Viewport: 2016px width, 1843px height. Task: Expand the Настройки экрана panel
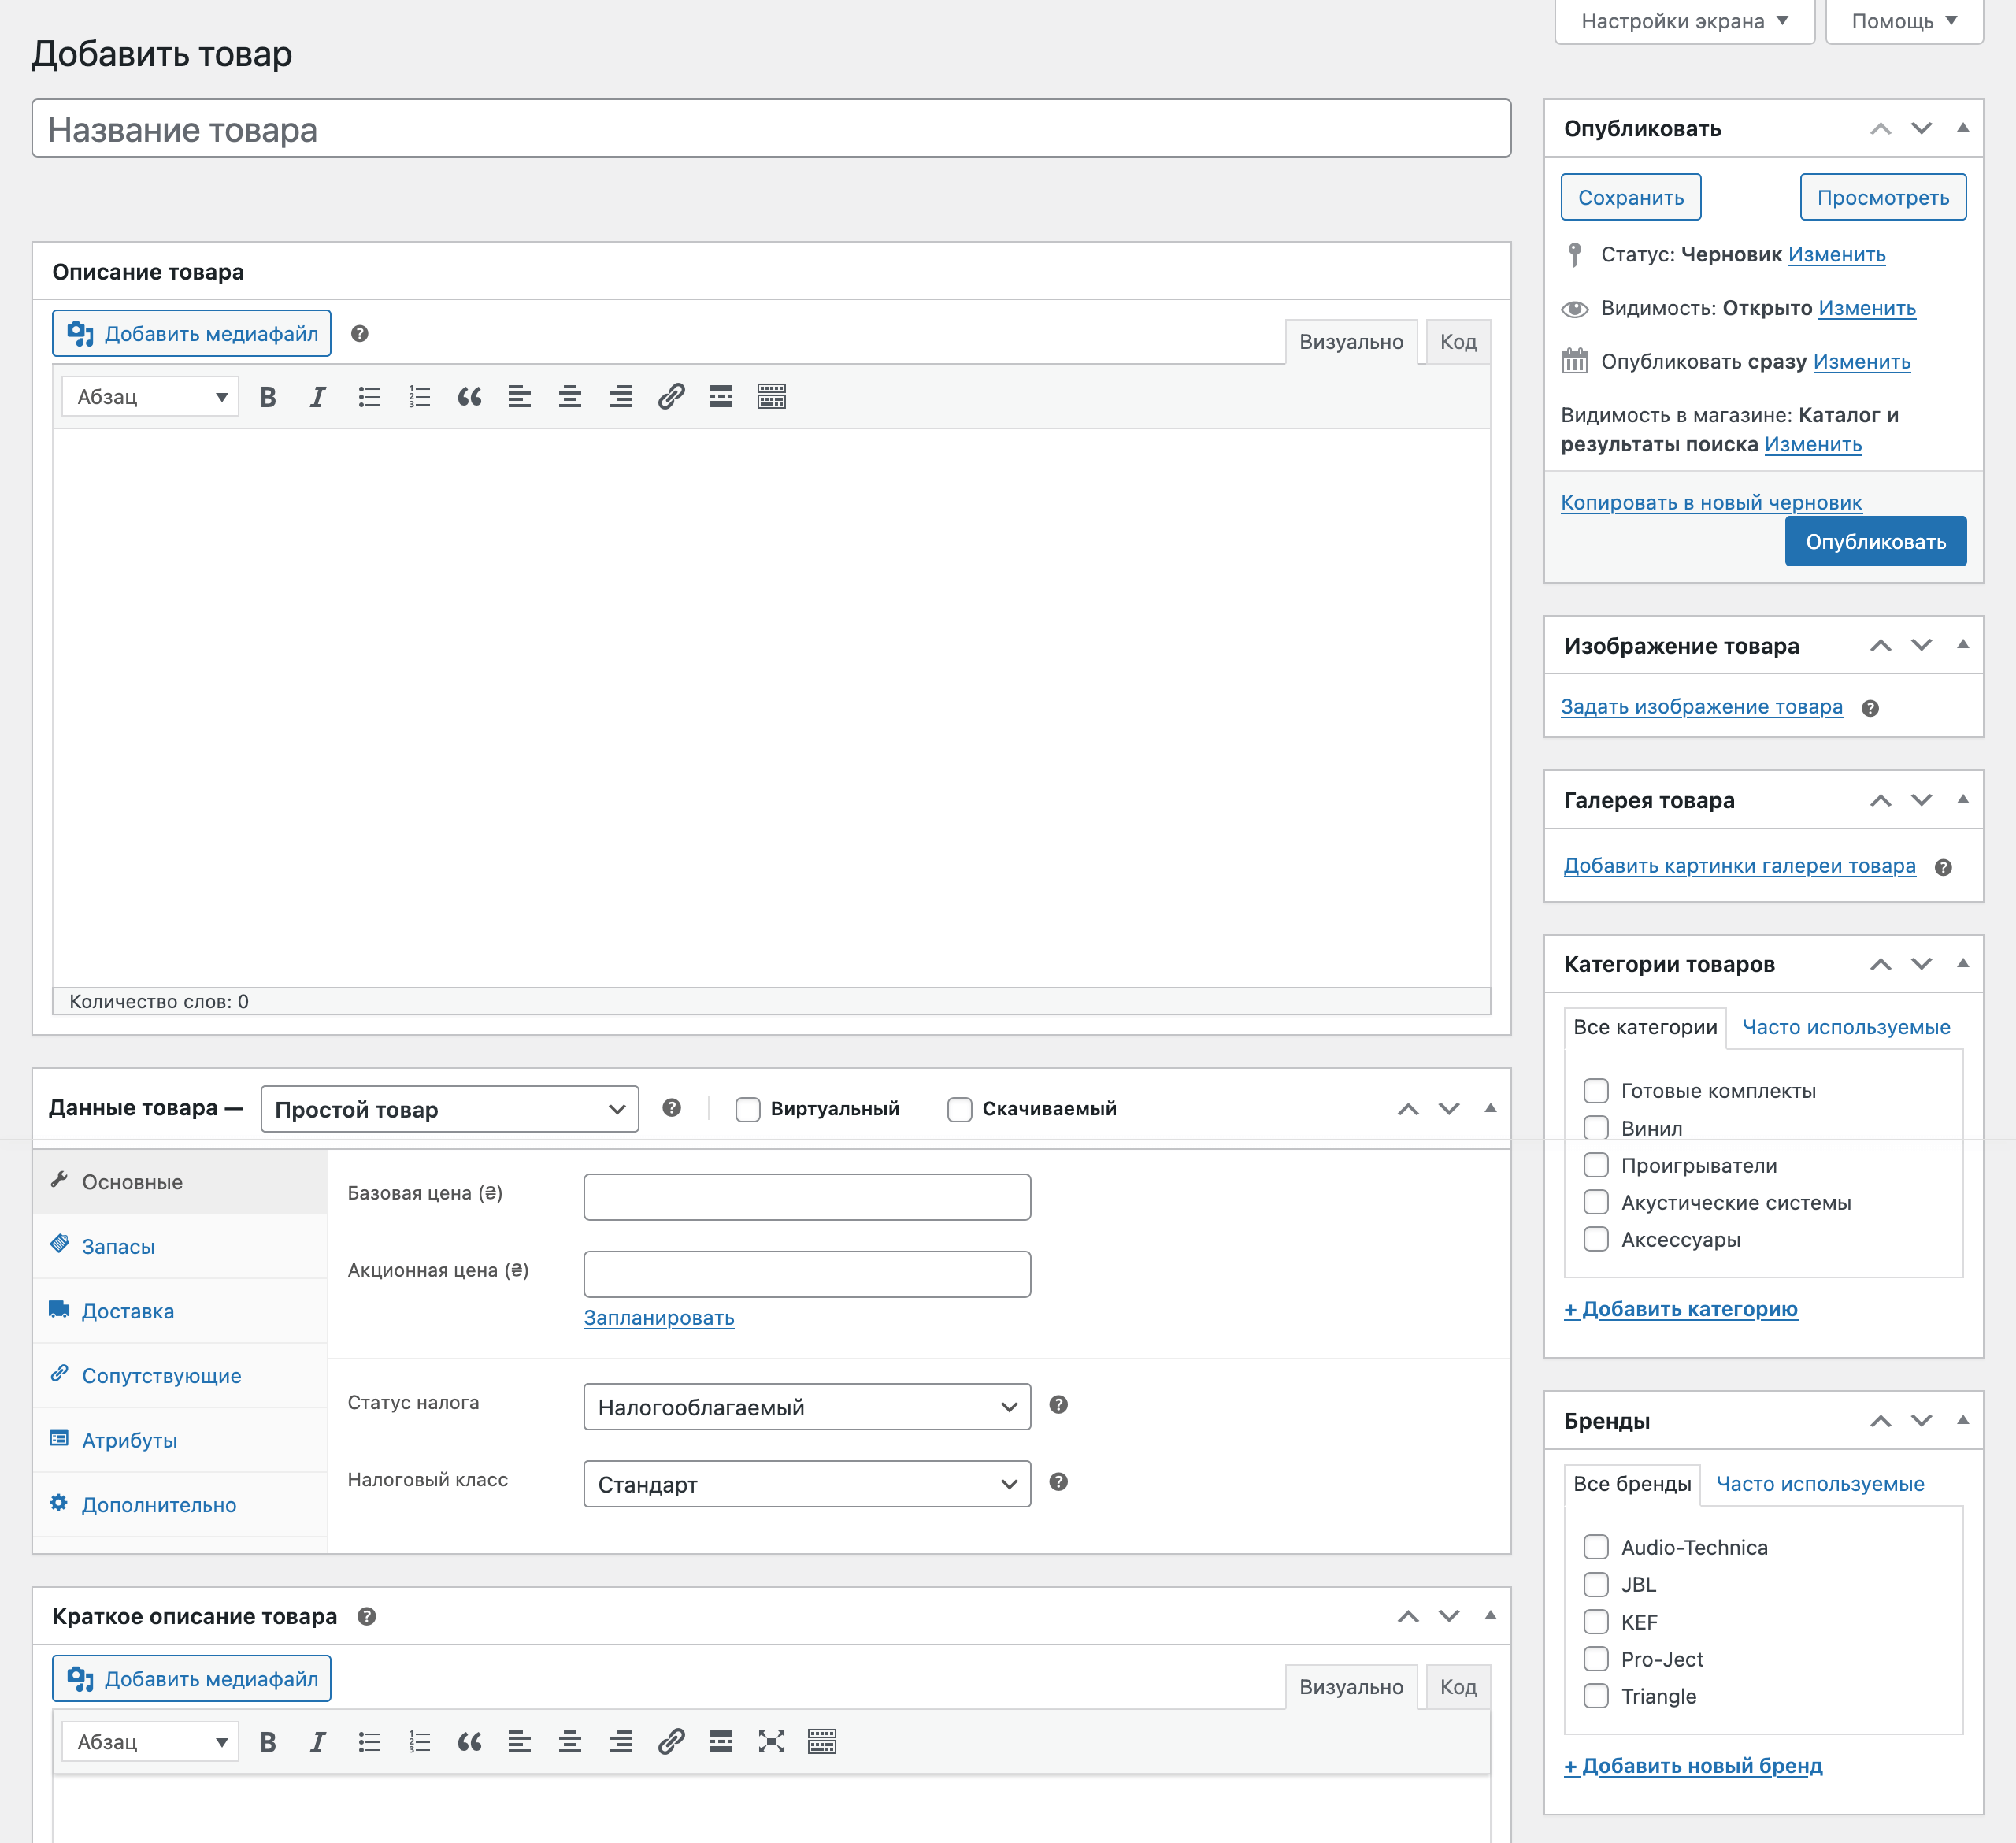tap(1685, 21)
